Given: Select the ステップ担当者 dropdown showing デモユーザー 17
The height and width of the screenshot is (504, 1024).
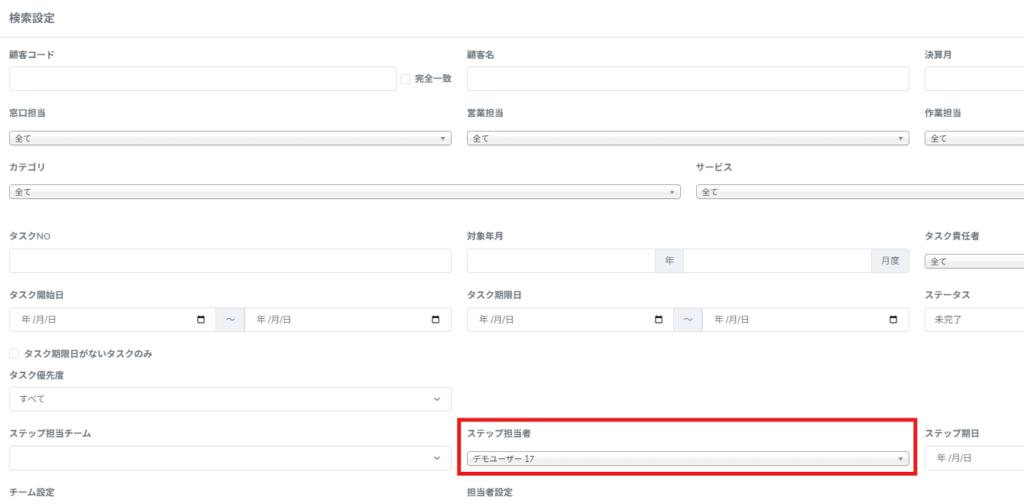Looking at the screenshot, I should [x=687, y=459].
